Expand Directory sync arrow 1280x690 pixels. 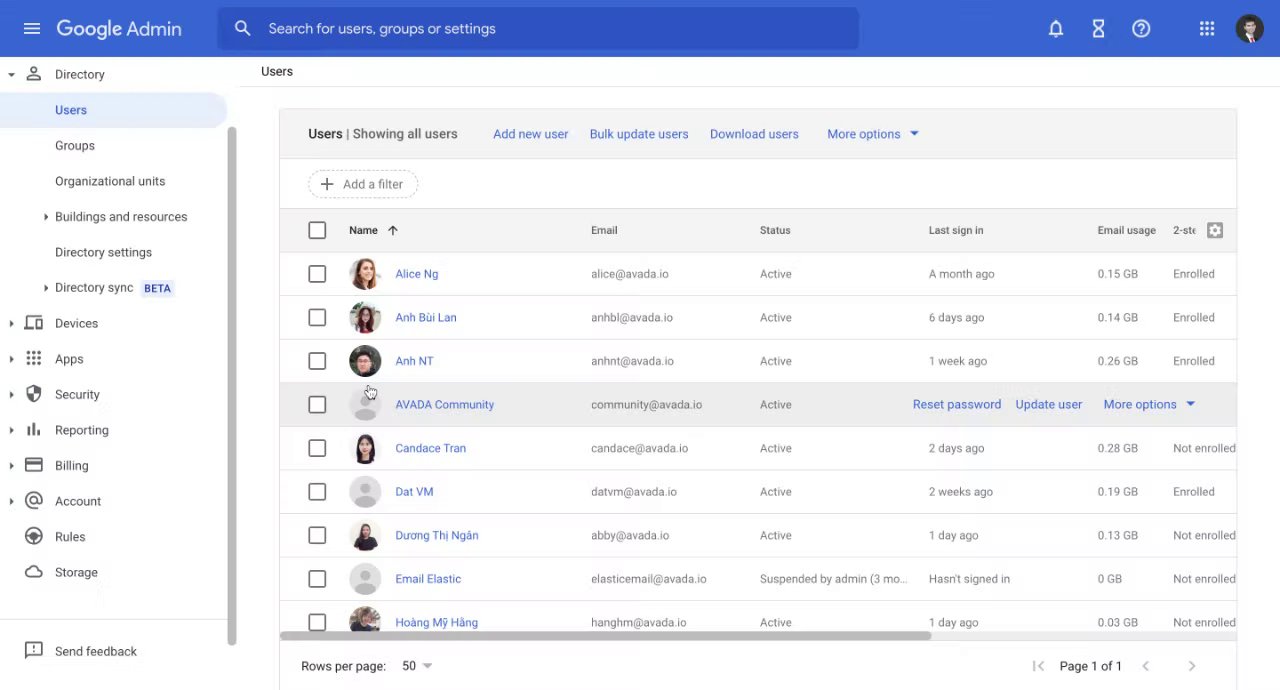pos(46,288)
